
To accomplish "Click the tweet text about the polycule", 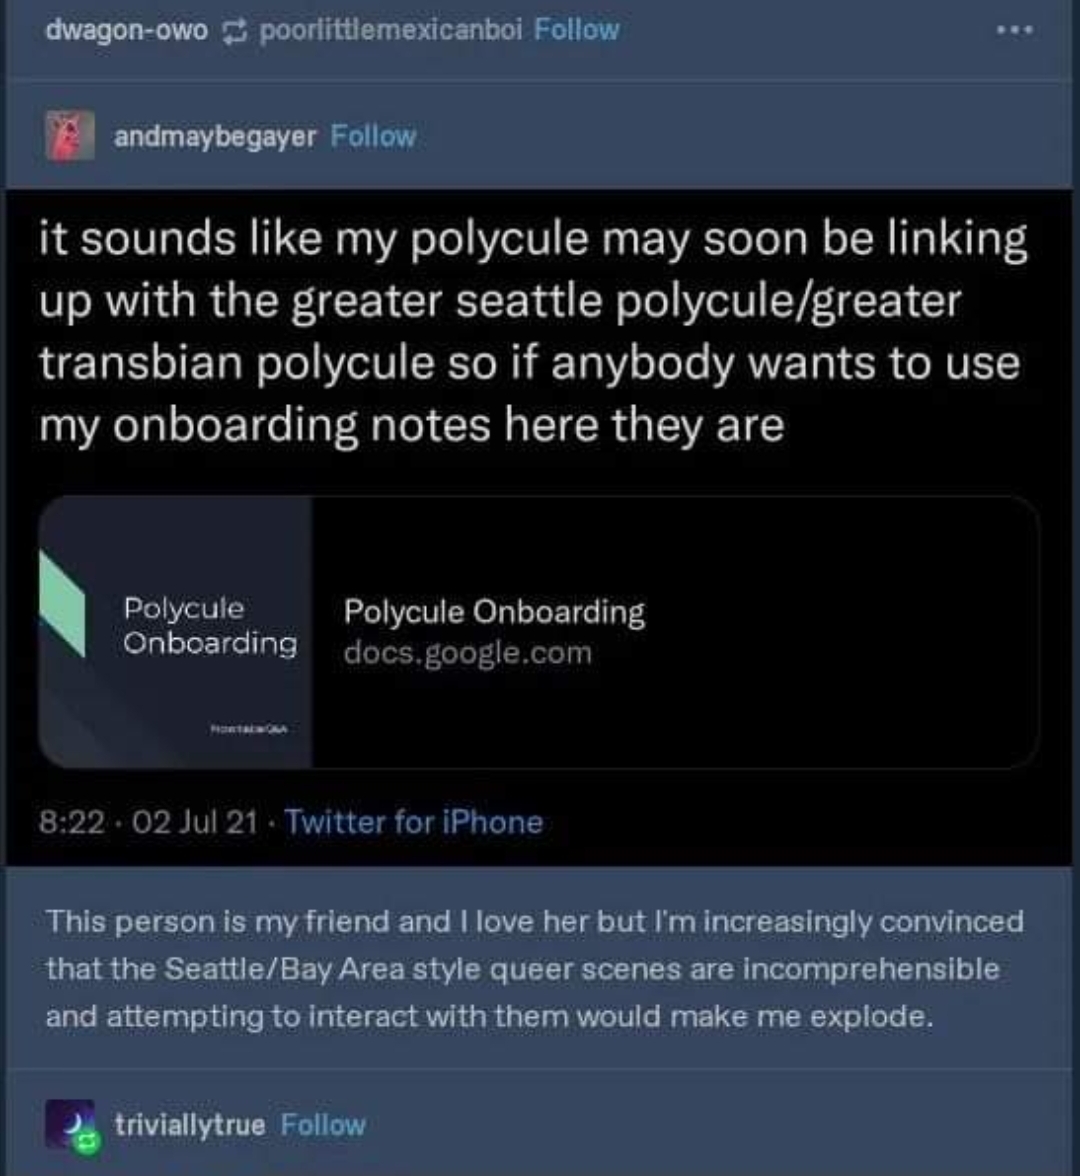I will point(533,332).
